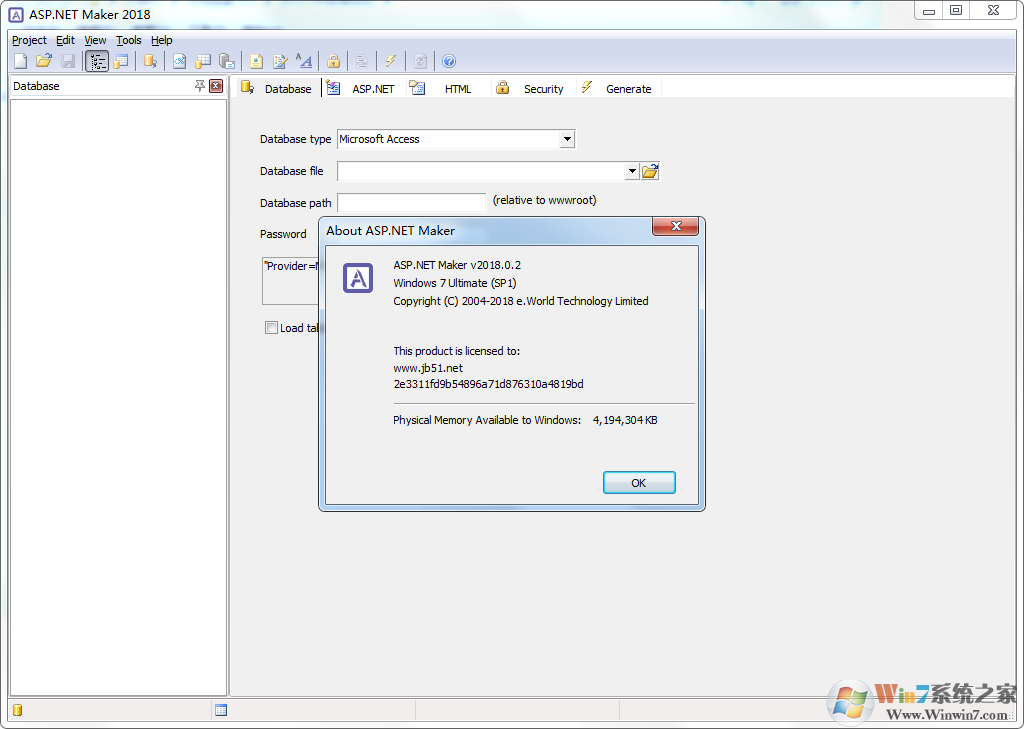Image resolution: width=1024 pixels, height=729 pixels.
Task: Open Help with the question mark toolbar icon
Action: click(x=448, y=61)
